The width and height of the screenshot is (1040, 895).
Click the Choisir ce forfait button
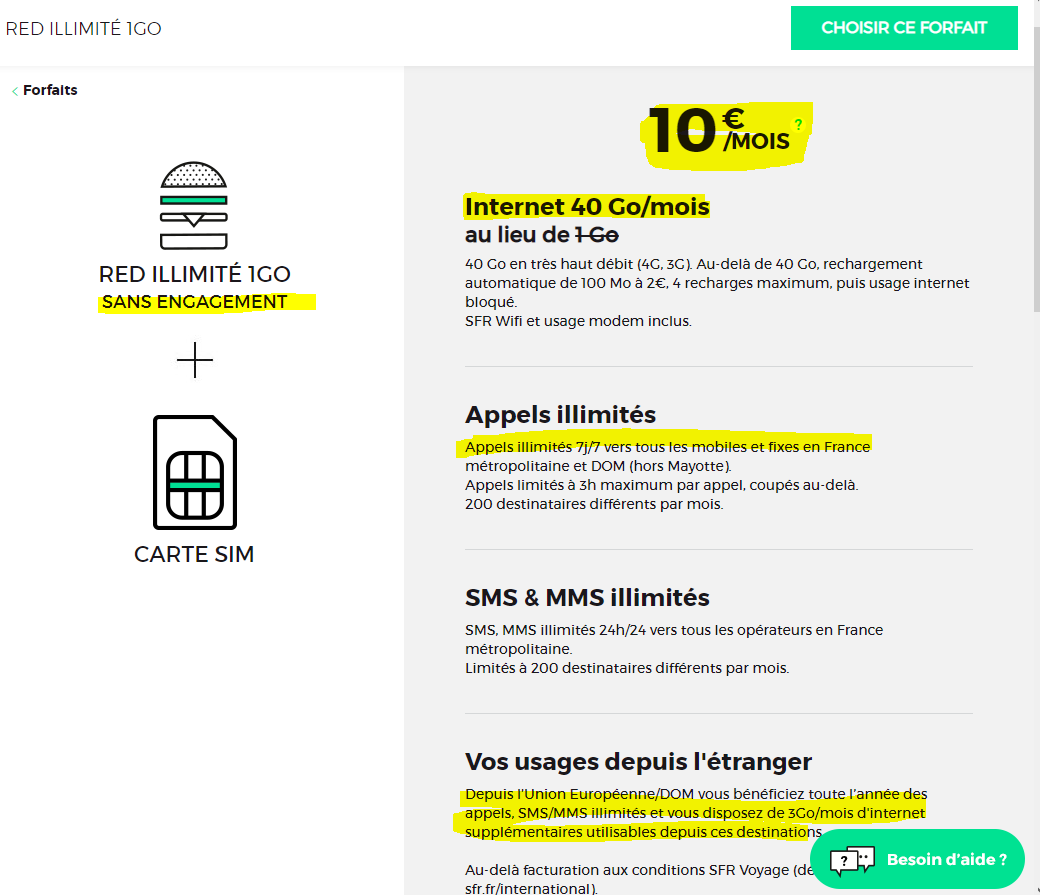[904, 28]
